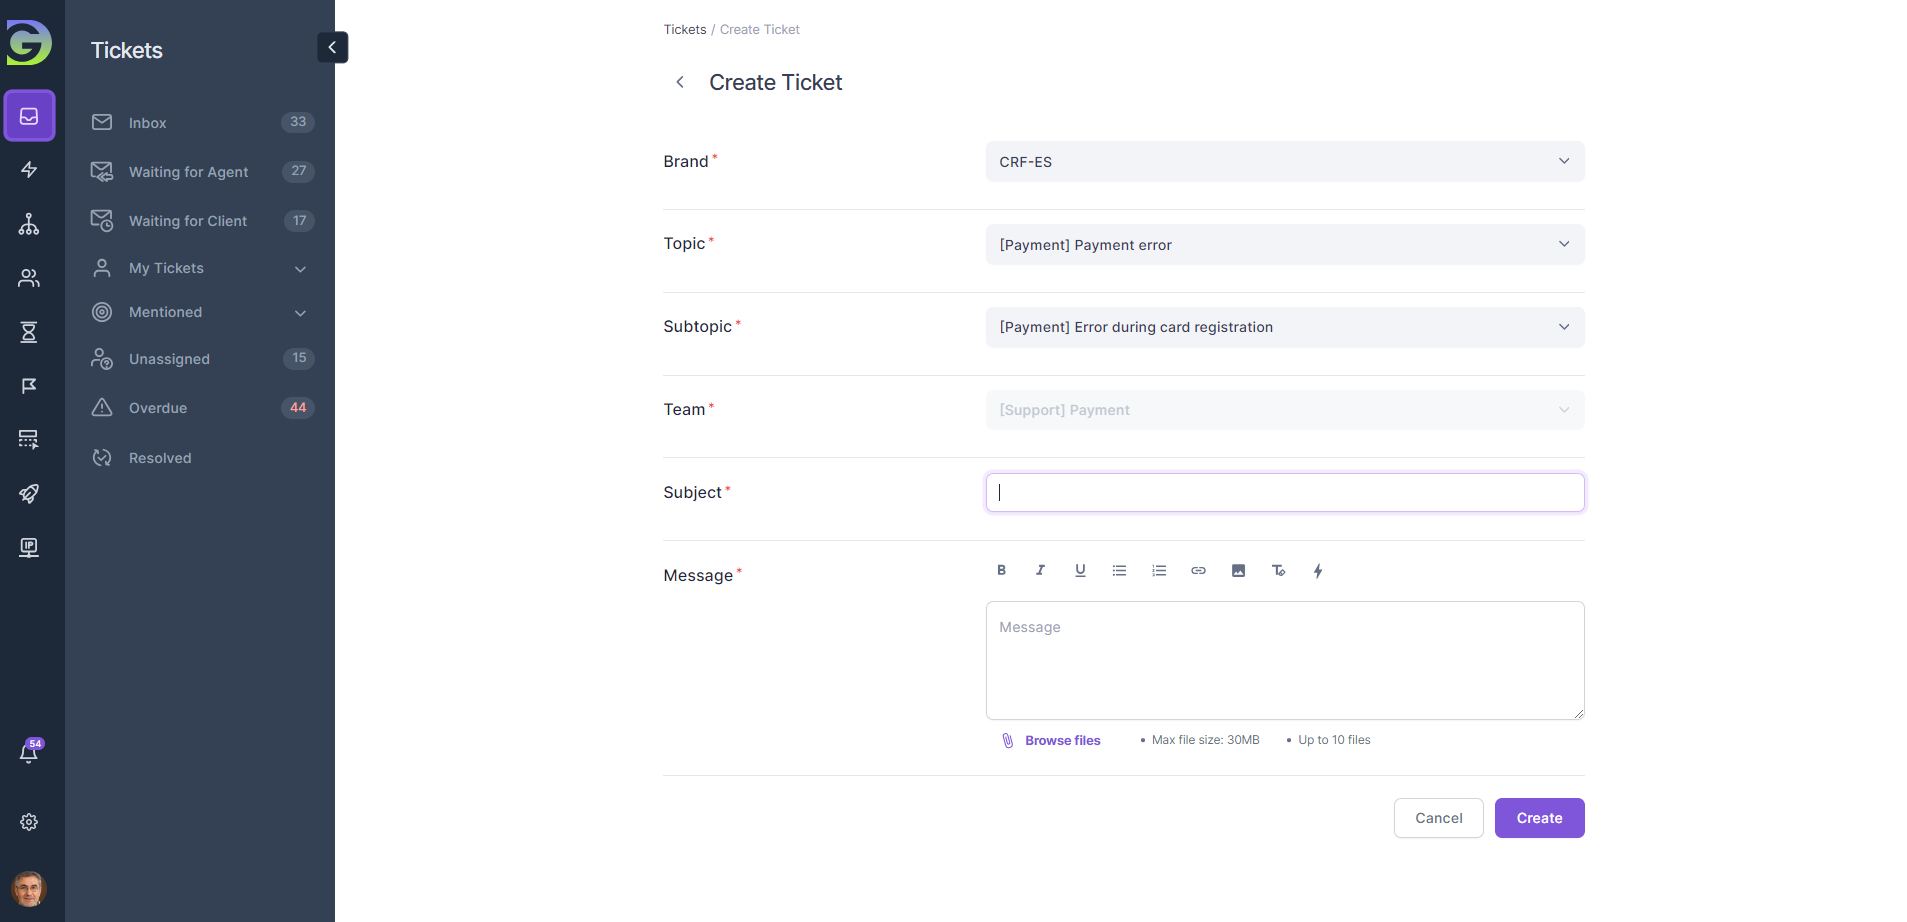Insert numbered list in message

(x=1159, y=570)
